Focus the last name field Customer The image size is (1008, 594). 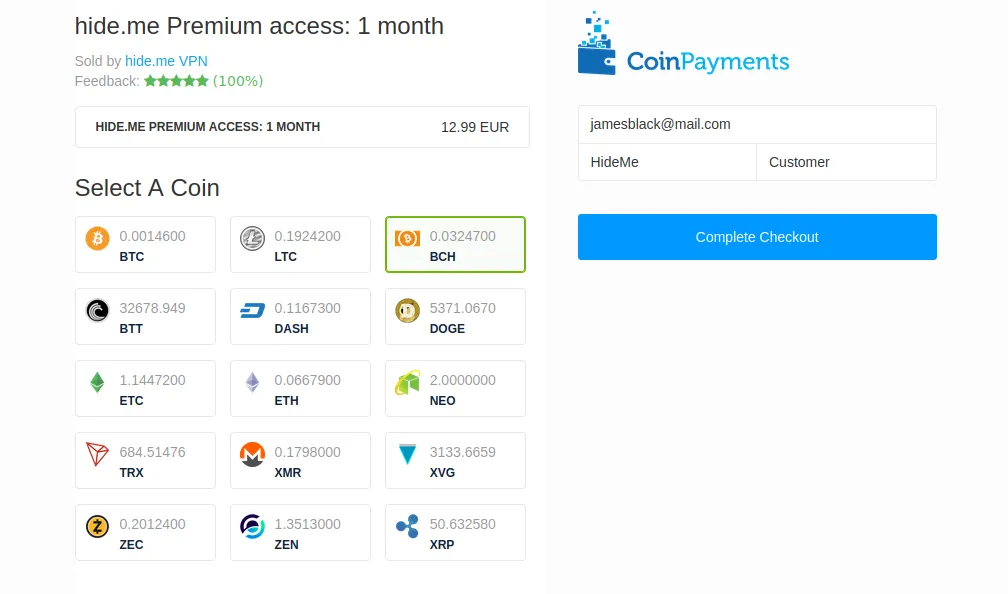pos(847,162)
